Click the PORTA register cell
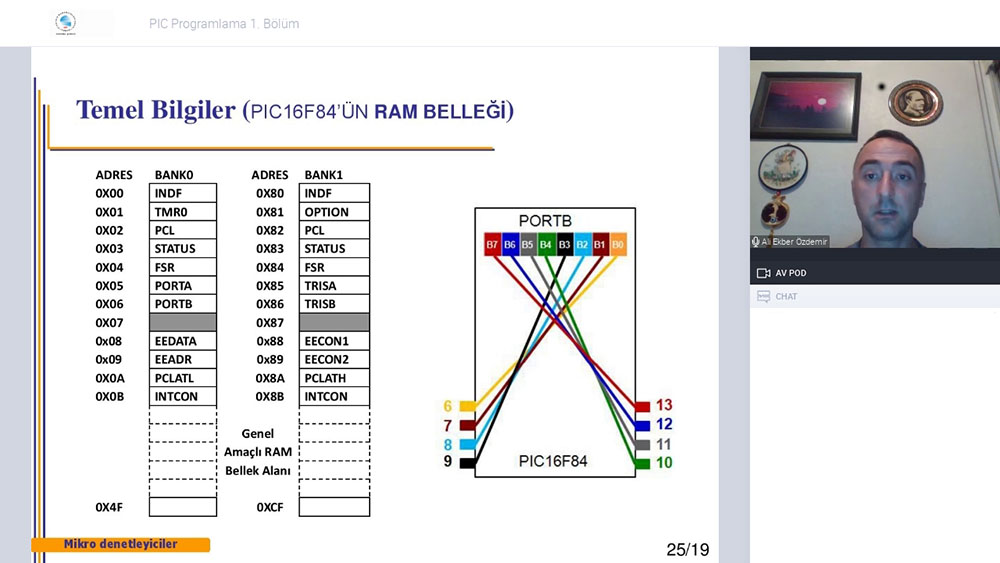Image resolution: width=1000 pixels, height=563 pixels. click(183, 286)
